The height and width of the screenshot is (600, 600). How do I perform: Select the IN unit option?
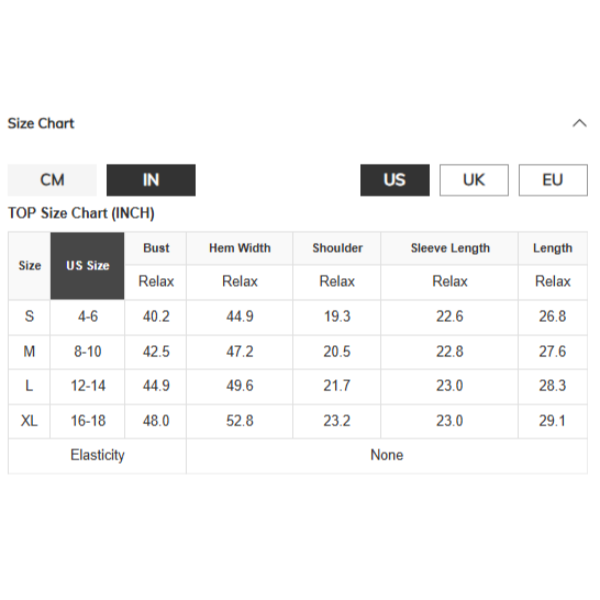pyautogui.click(x=151, y=180)
